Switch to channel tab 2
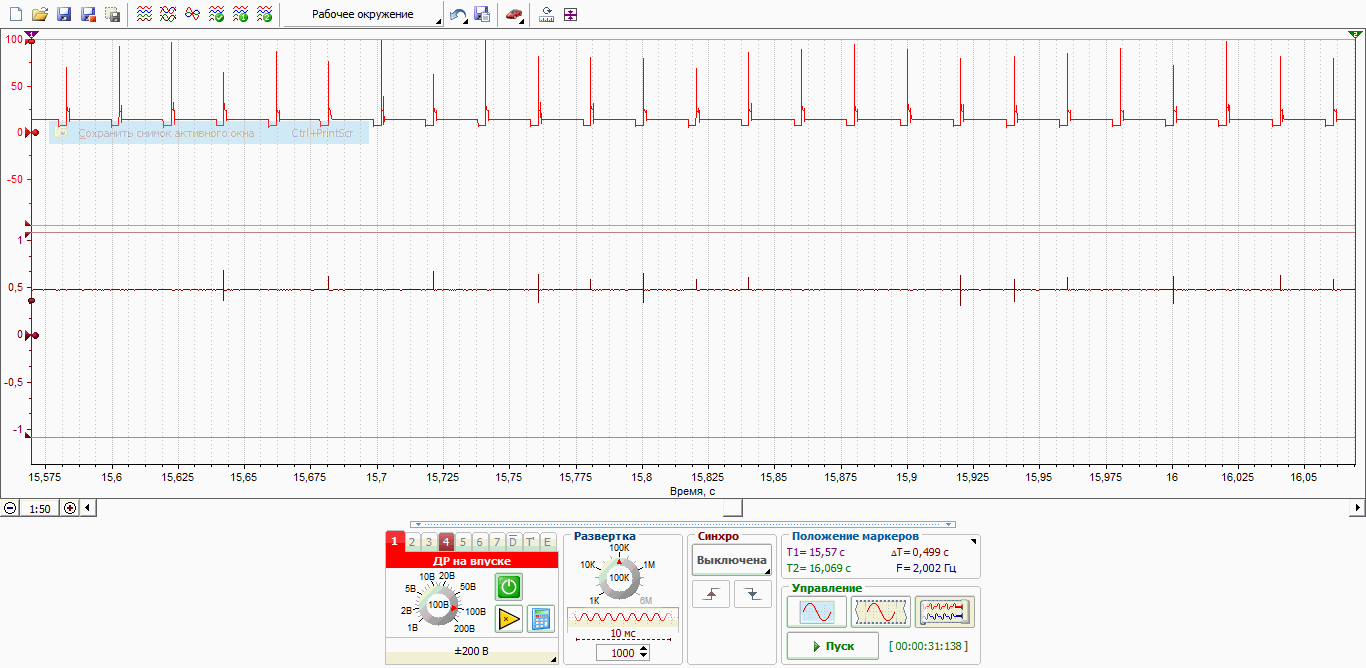This screenshot has height=668, width=1366. (412, 542)
